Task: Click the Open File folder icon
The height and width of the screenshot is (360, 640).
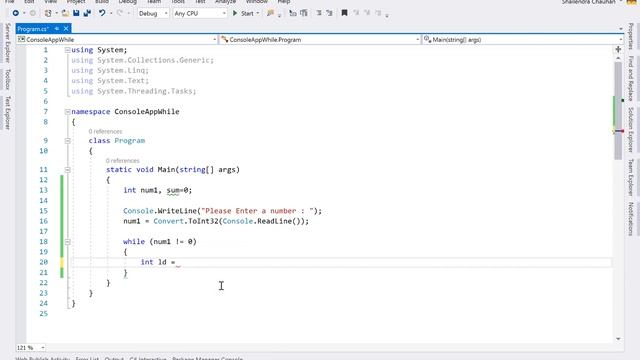Action: pos(65,13)
